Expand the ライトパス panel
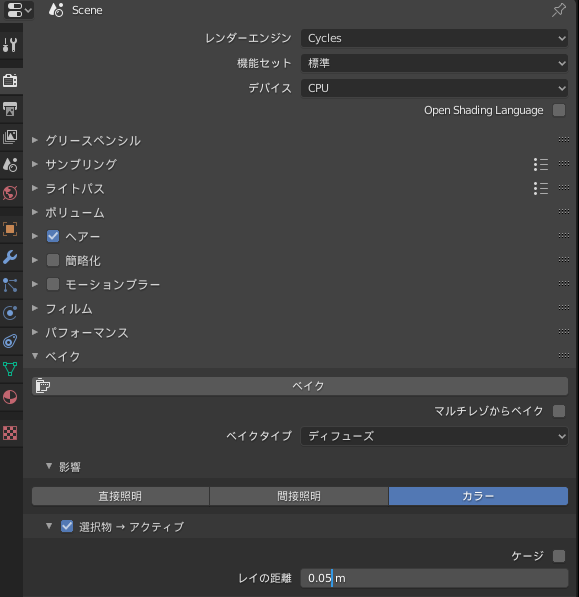The image size is (579, 597). (x=35, y=188)
